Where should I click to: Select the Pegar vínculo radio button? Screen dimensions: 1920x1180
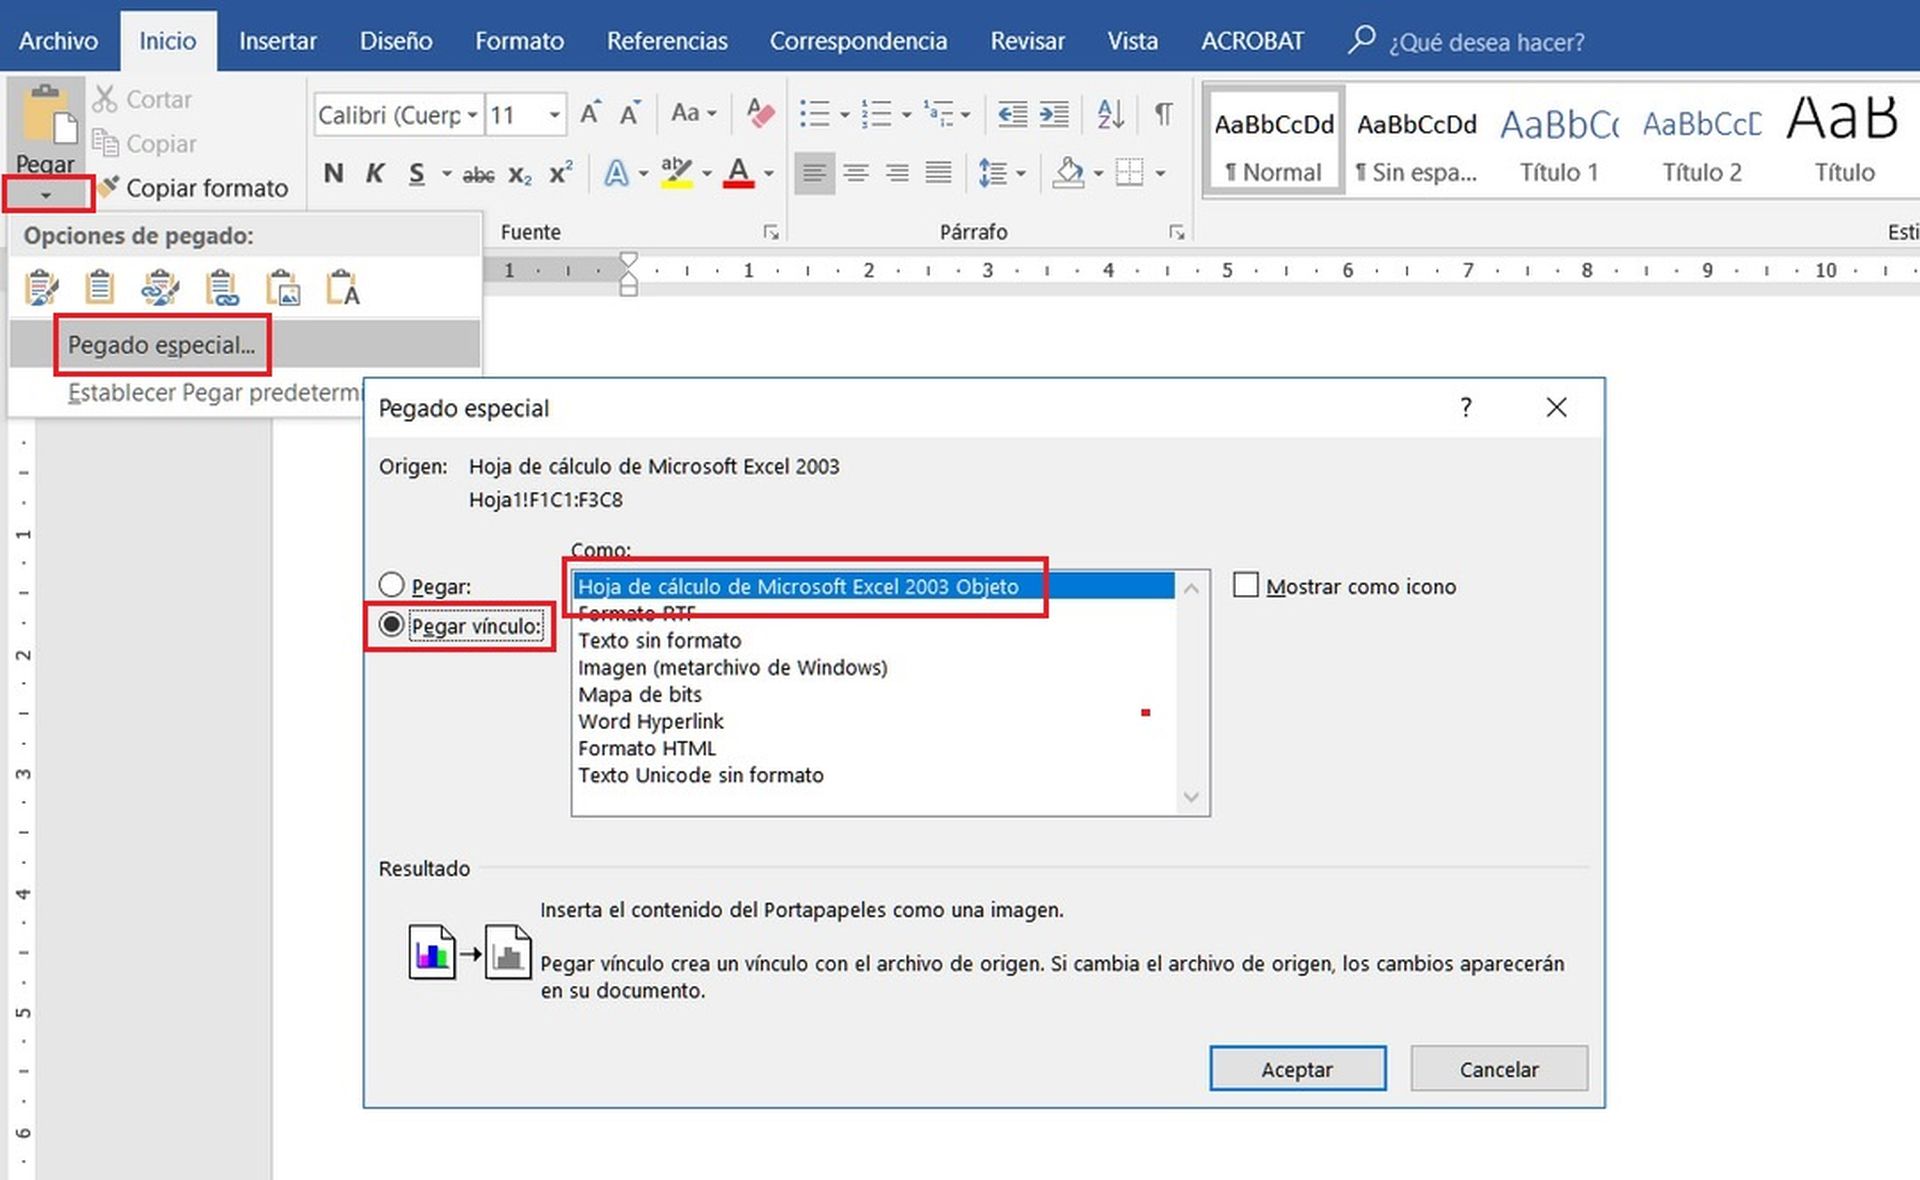pyautogui.click(x=391, y=626)
